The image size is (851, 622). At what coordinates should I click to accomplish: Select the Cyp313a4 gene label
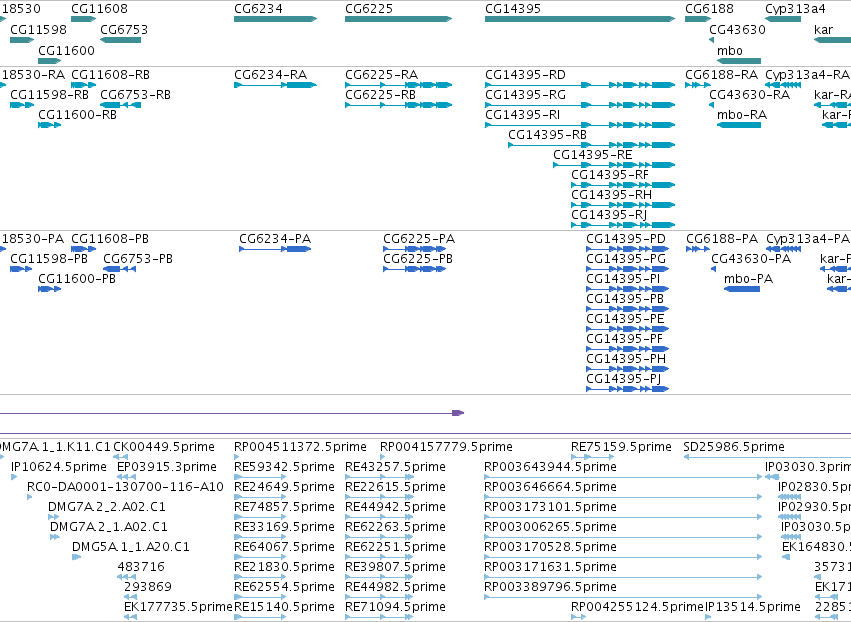pyautogui.click(x=795, y=9)
